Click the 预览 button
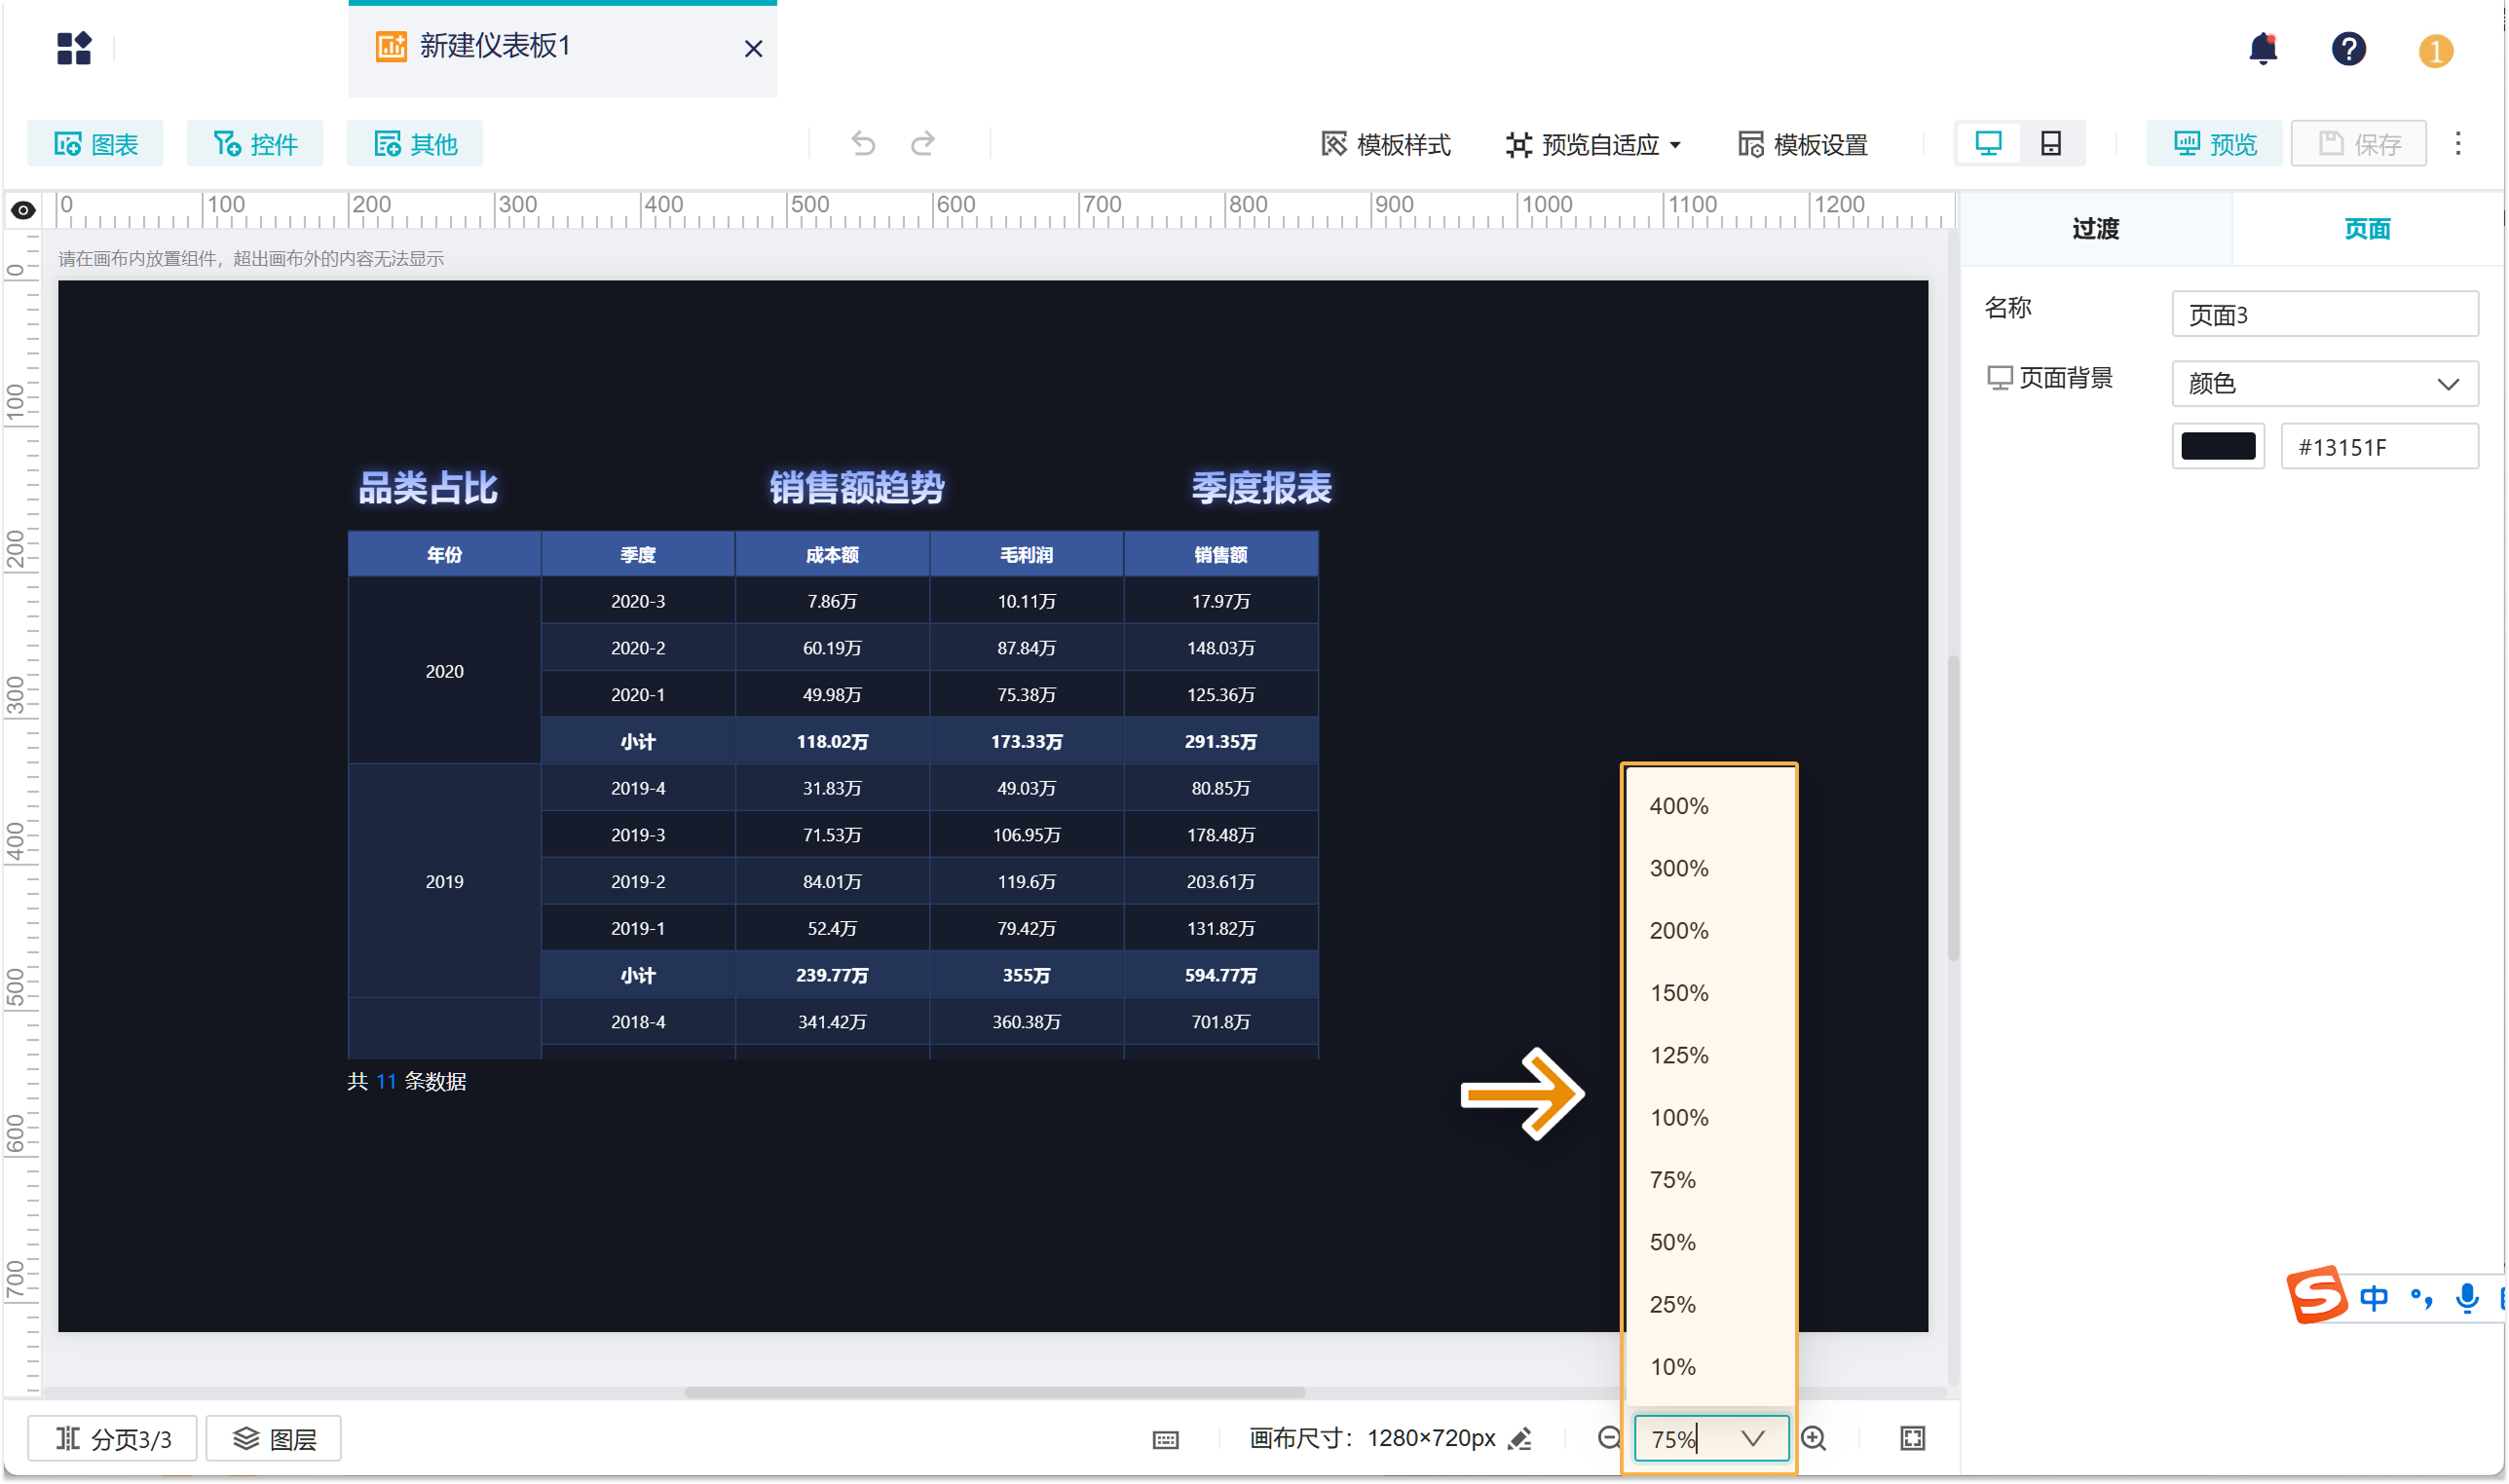 click(2213, 144)
